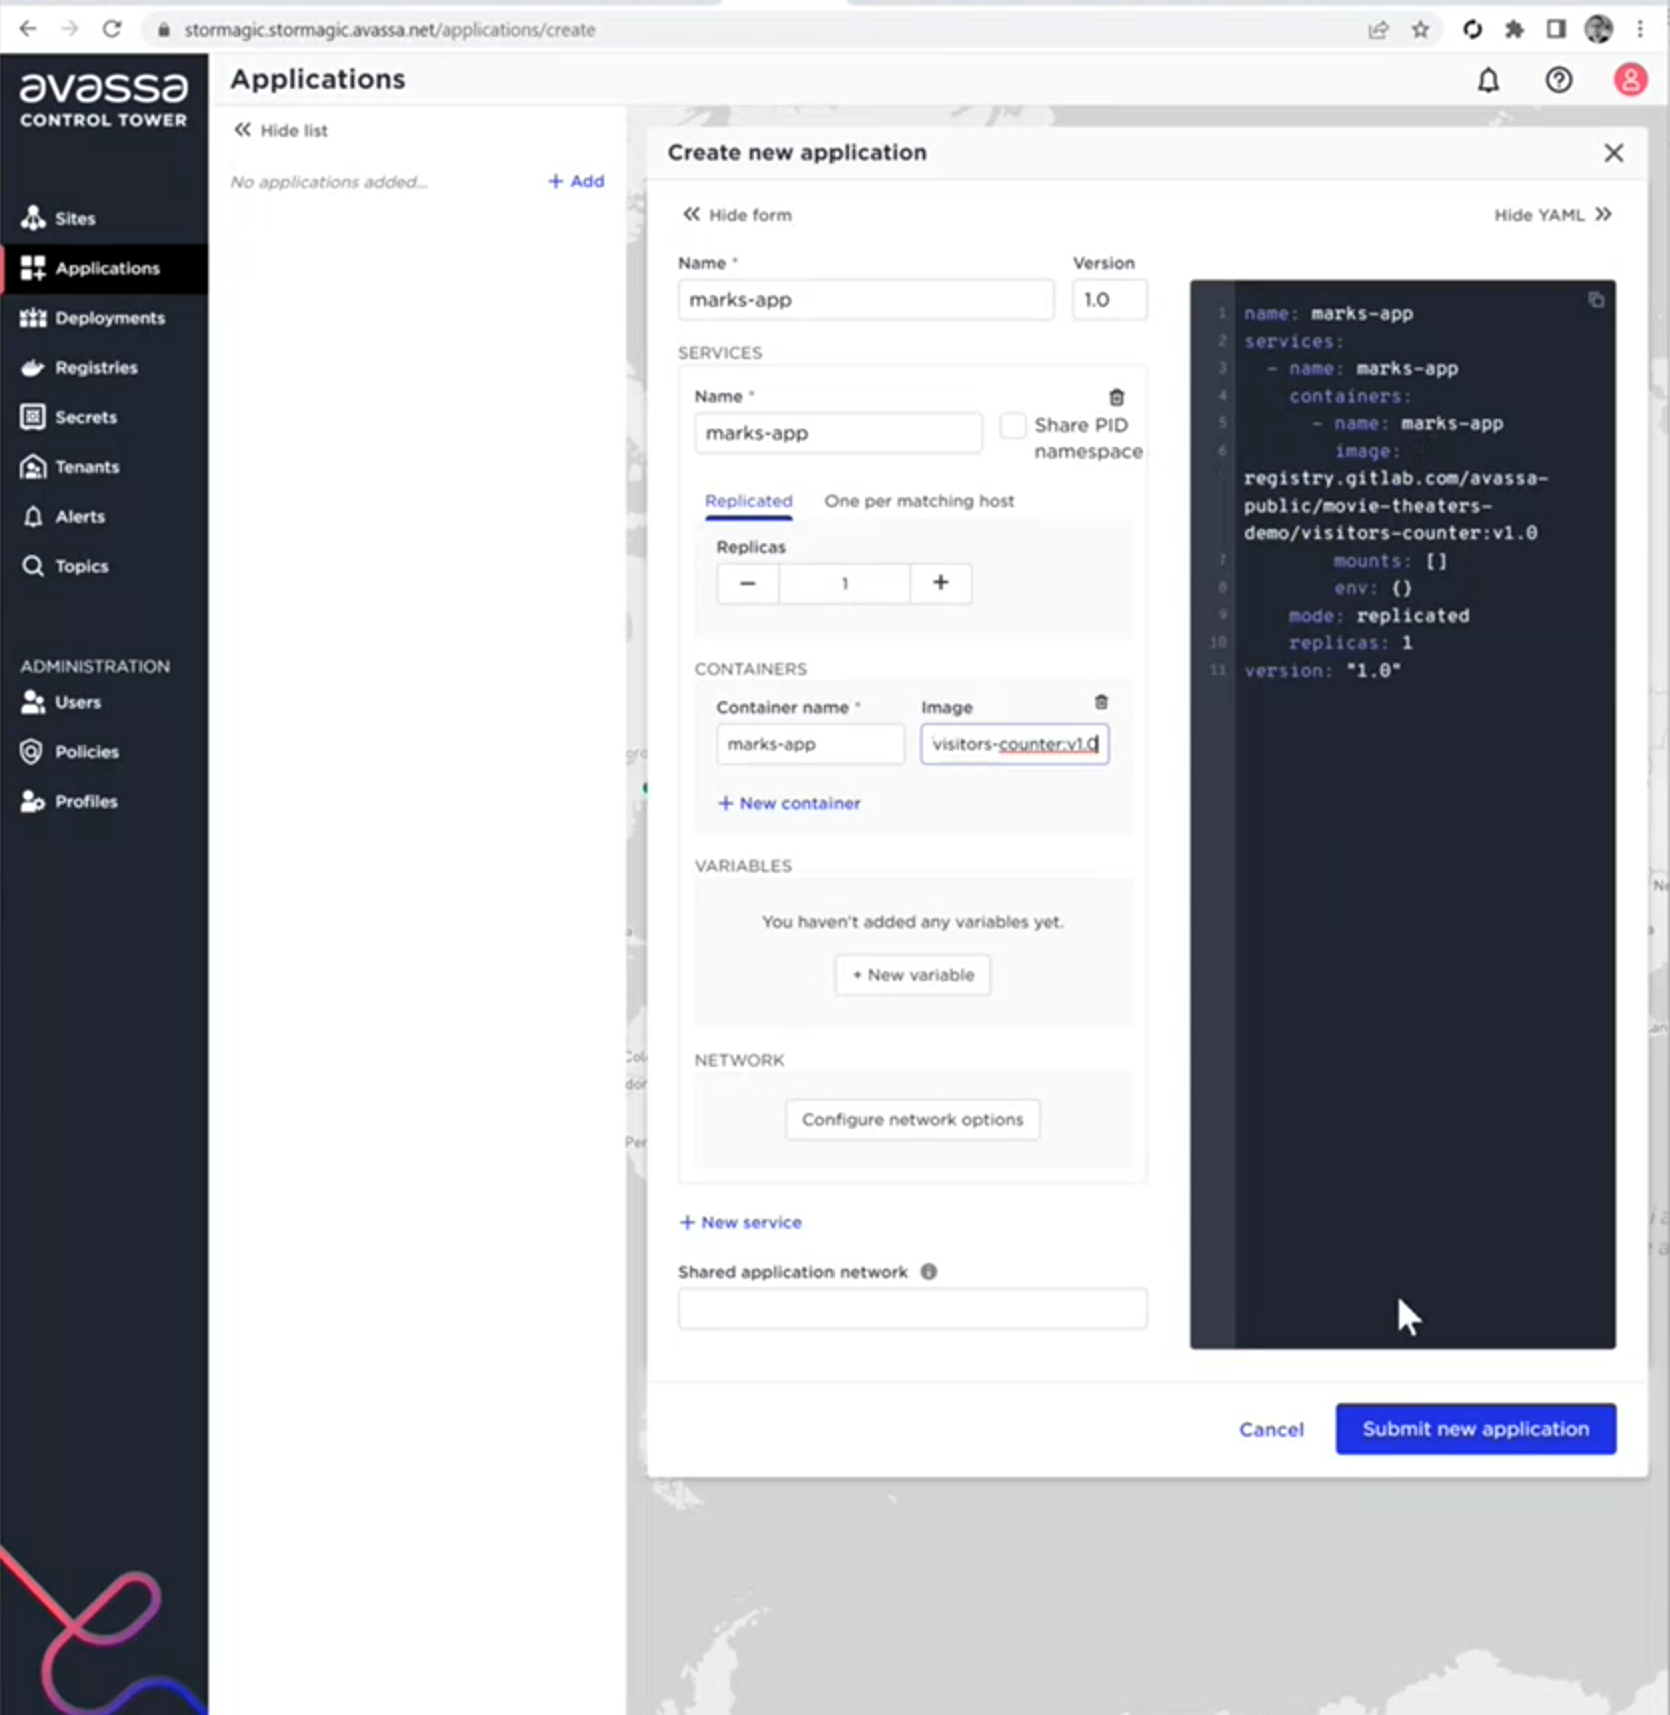Add a New container
The height and width of the screenshot is (1715, 1670).
coord(789,803)
